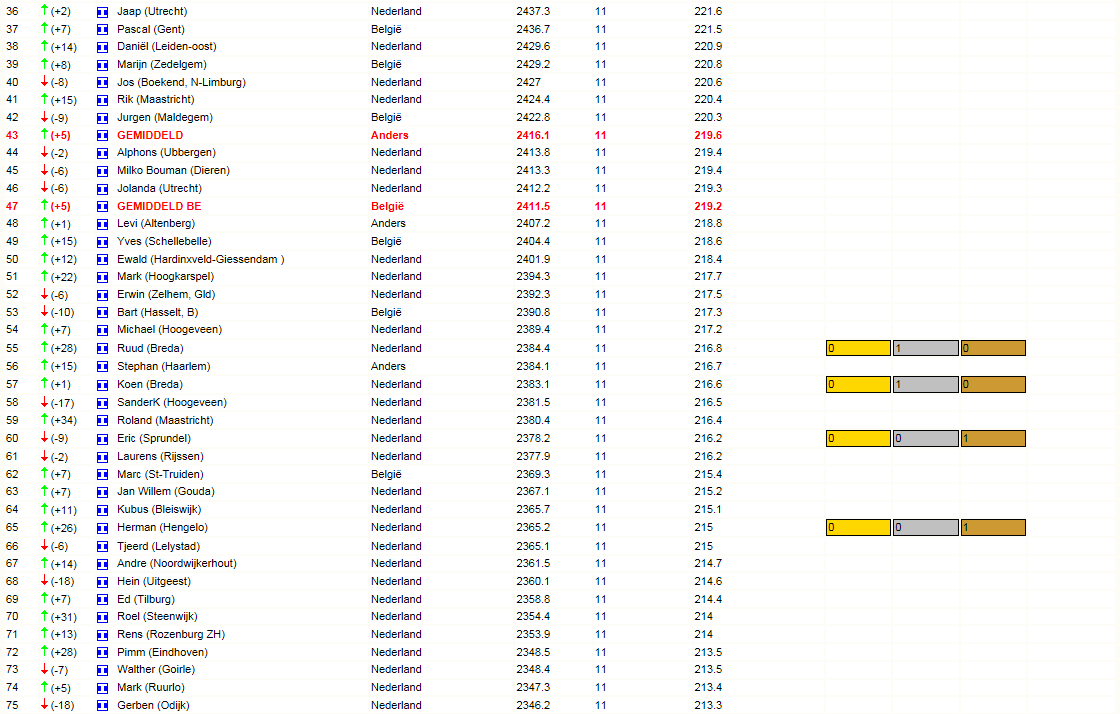Click the België country cell for Marc (St-Truiden)
The width and height of the screenshot is (1120, 714).
point(386,474)
